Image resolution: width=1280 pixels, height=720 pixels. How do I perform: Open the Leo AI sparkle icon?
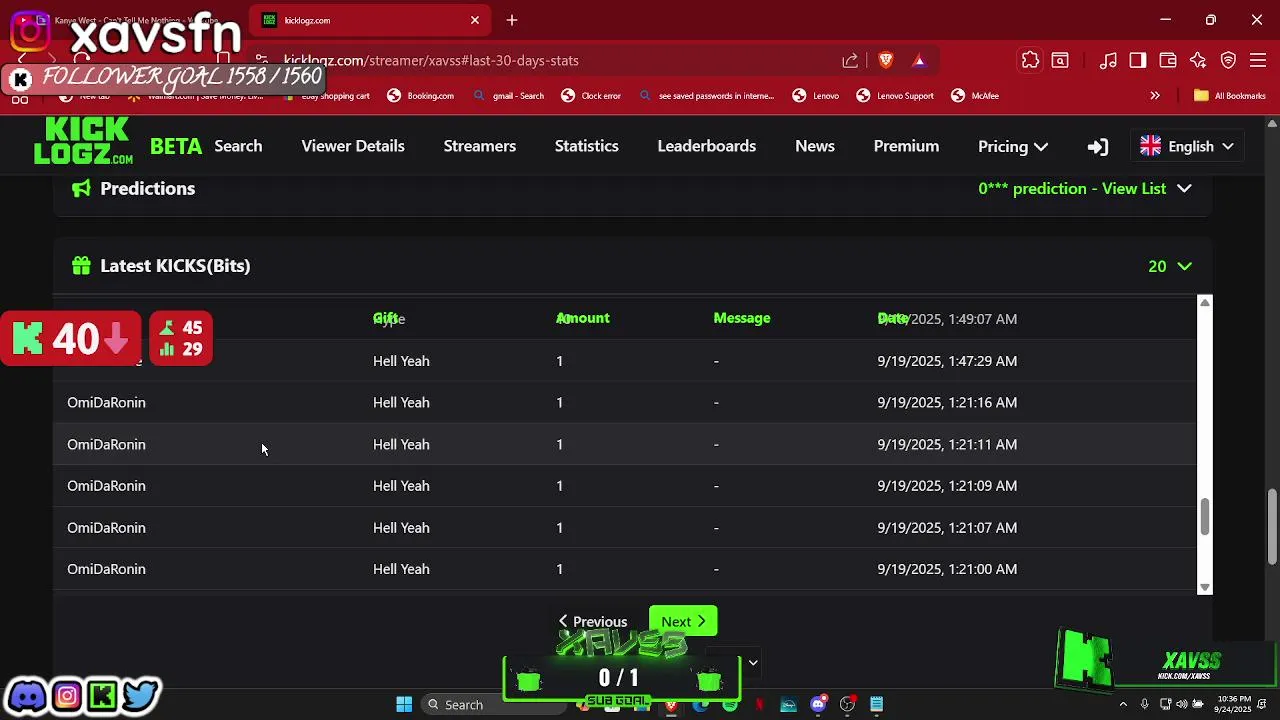pos(1198,61)
